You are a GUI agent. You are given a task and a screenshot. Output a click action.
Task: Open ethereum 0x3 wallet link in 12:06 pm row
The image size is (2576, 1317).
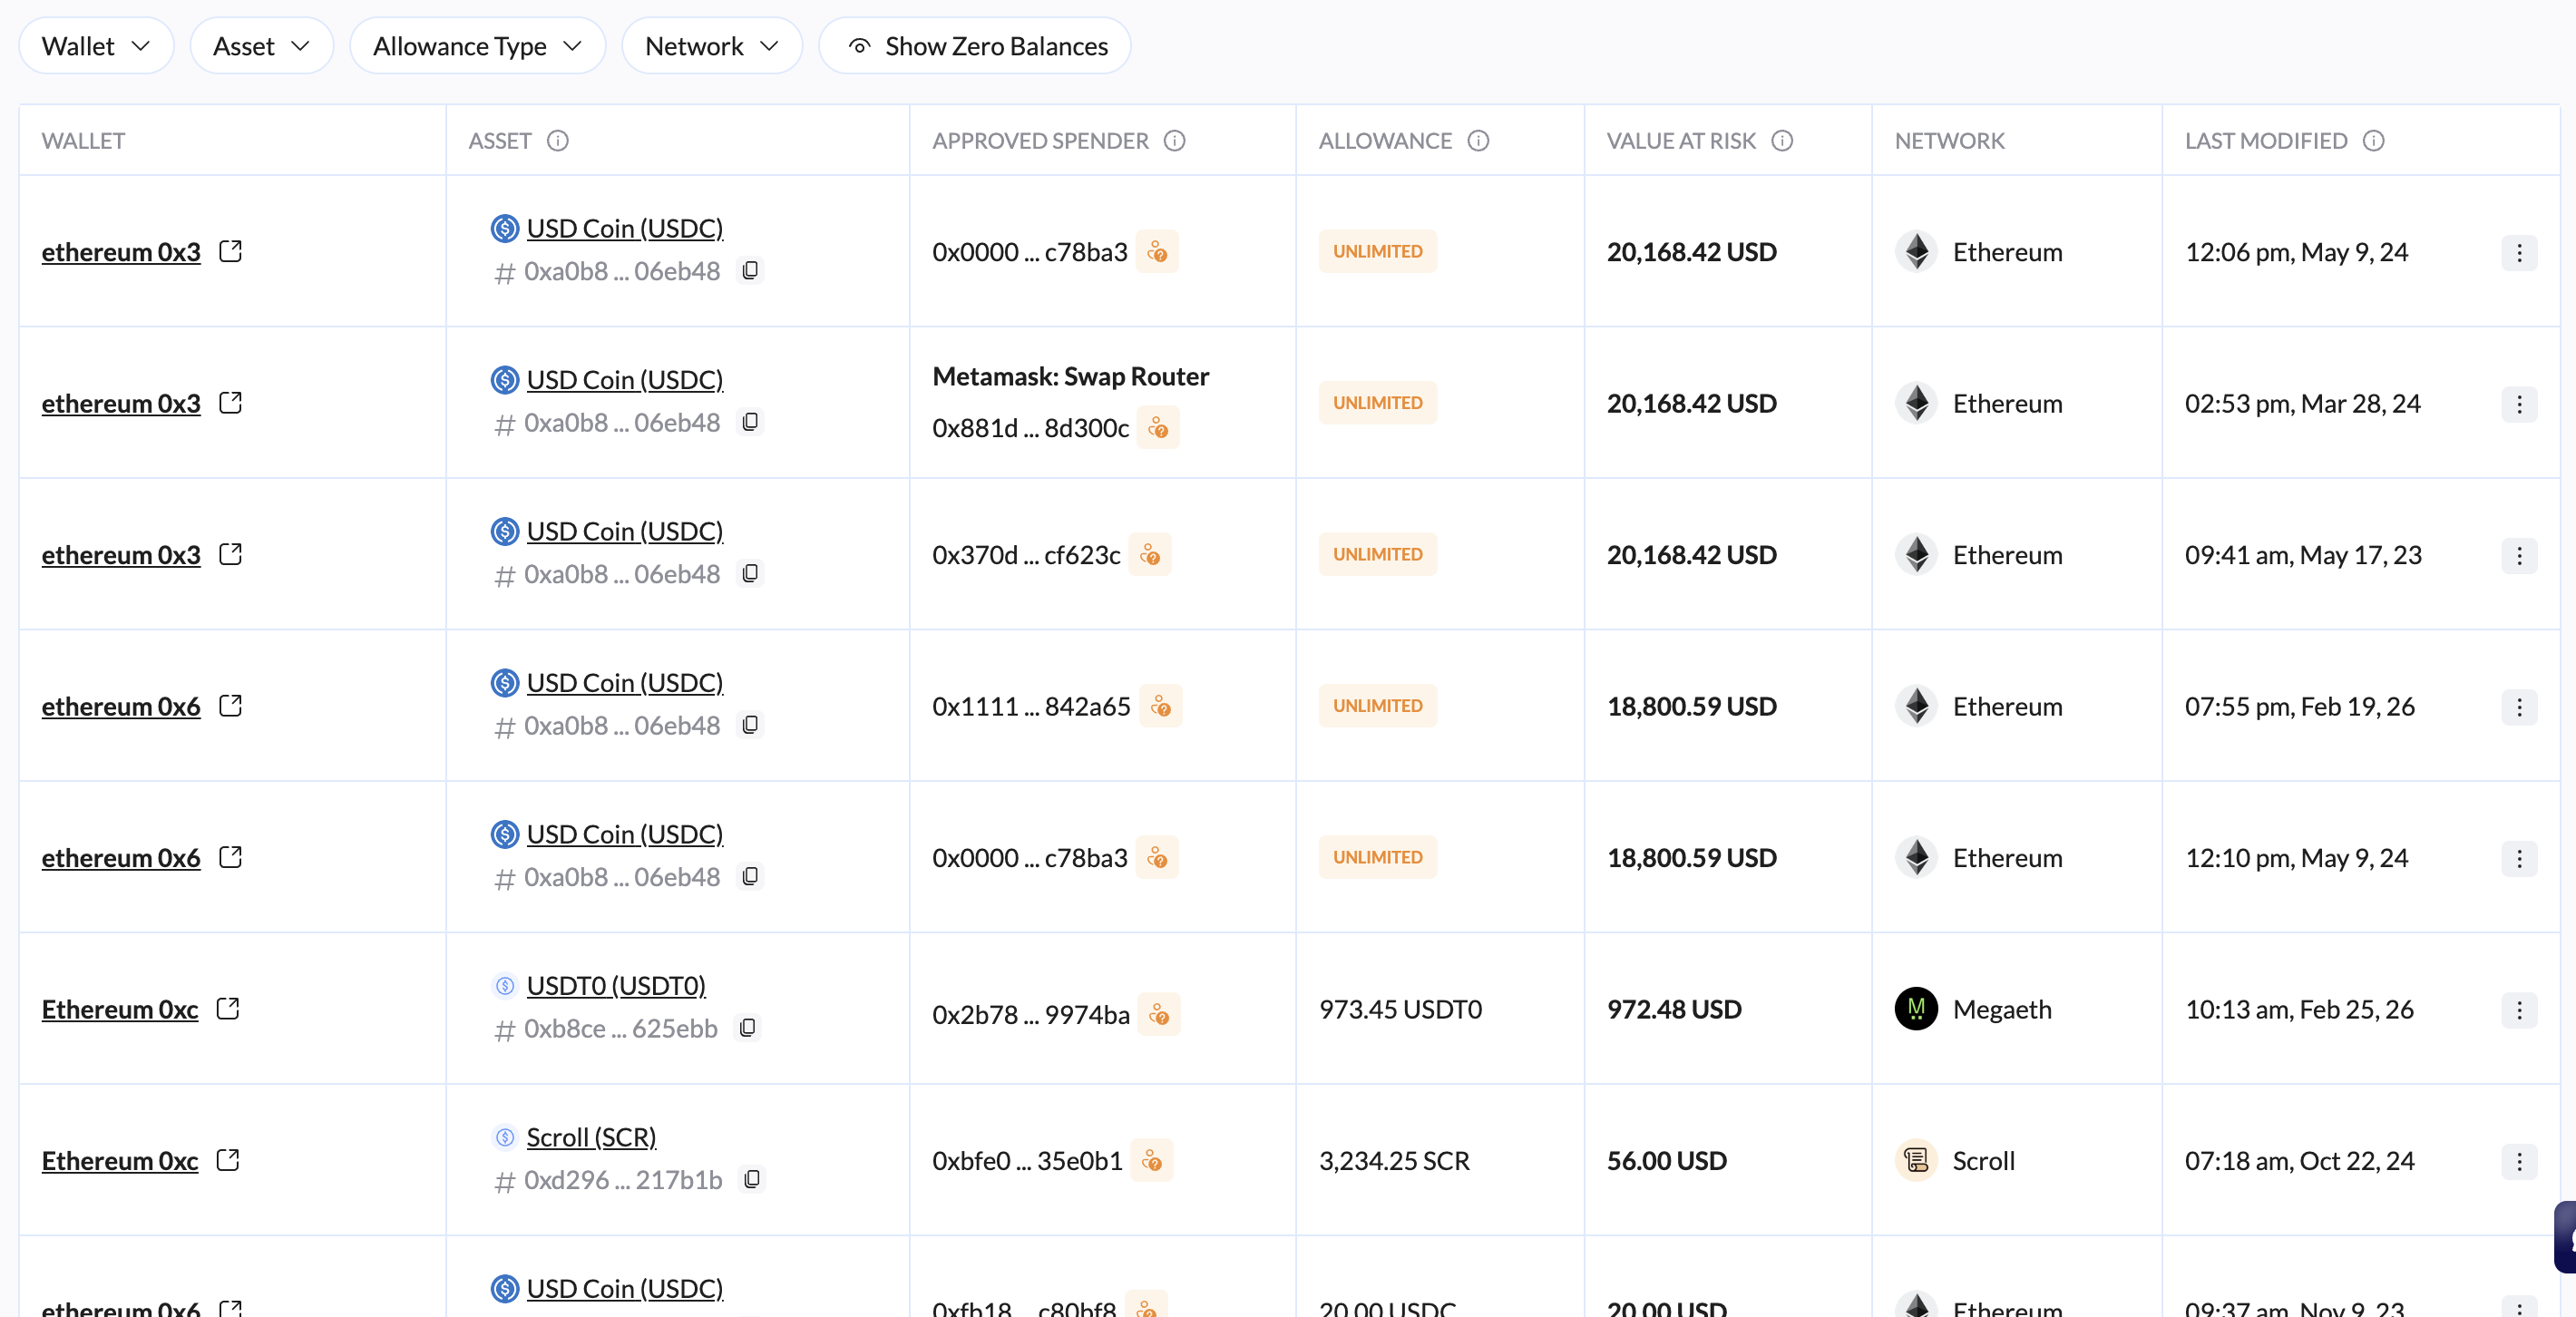click(x=121, y=252)
